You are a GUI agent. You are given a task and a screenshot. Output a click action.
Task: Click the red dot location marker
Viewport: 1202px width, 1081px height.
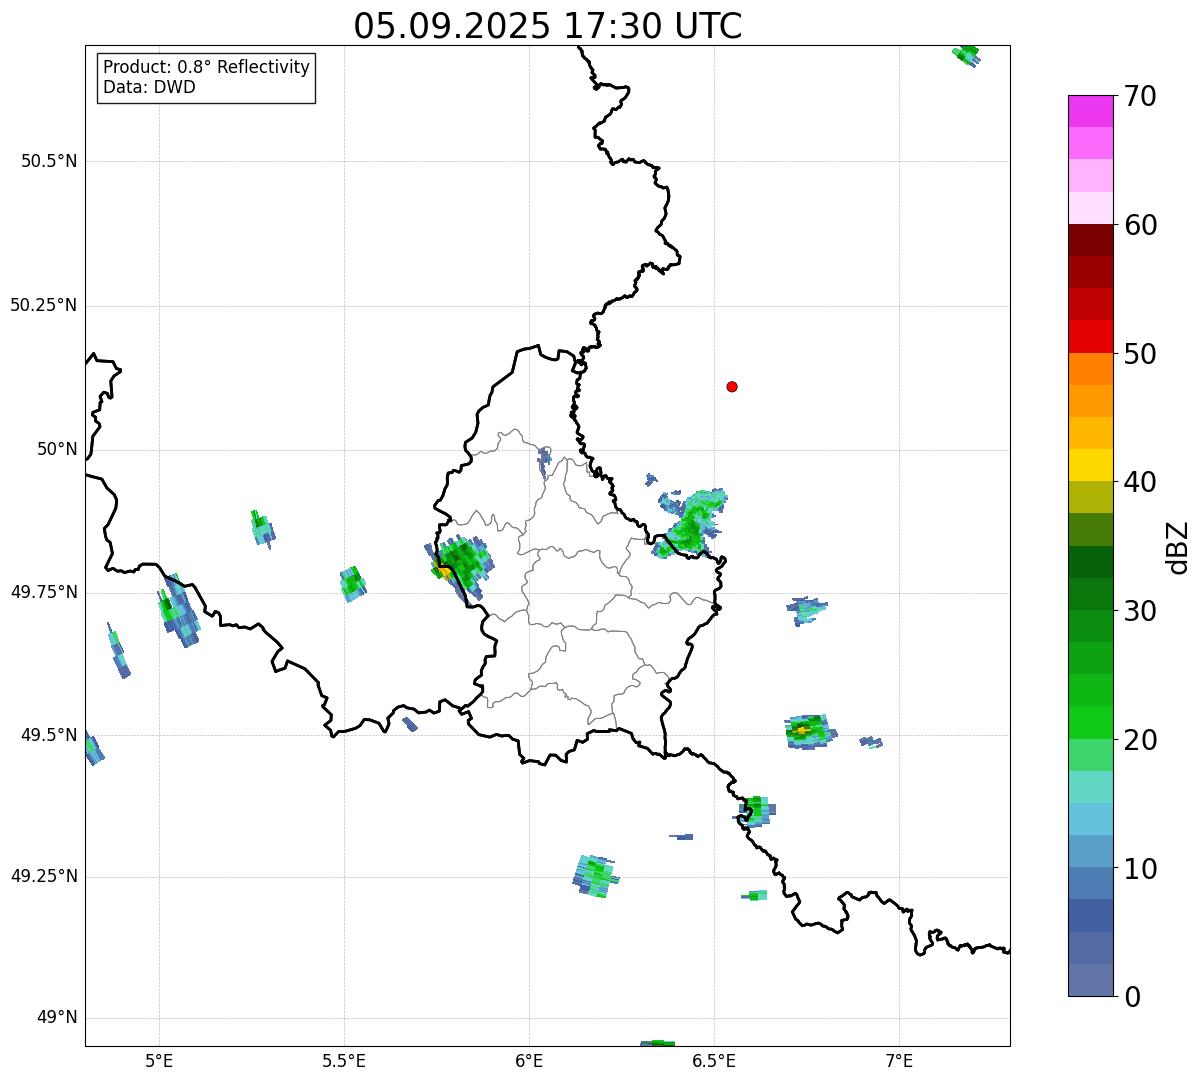tap(732, 387)
